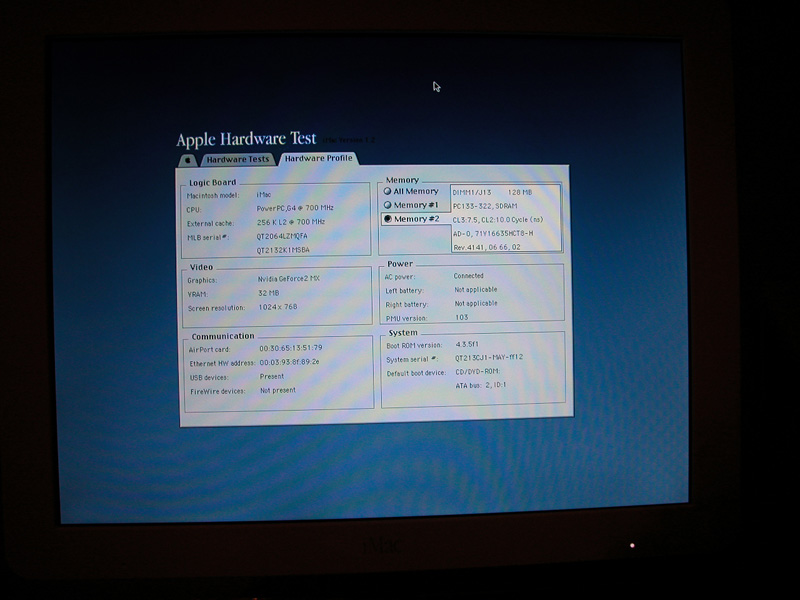
Task: Click the MLB serial number QT2064LZMQFA
Action: tap(284, 236)
